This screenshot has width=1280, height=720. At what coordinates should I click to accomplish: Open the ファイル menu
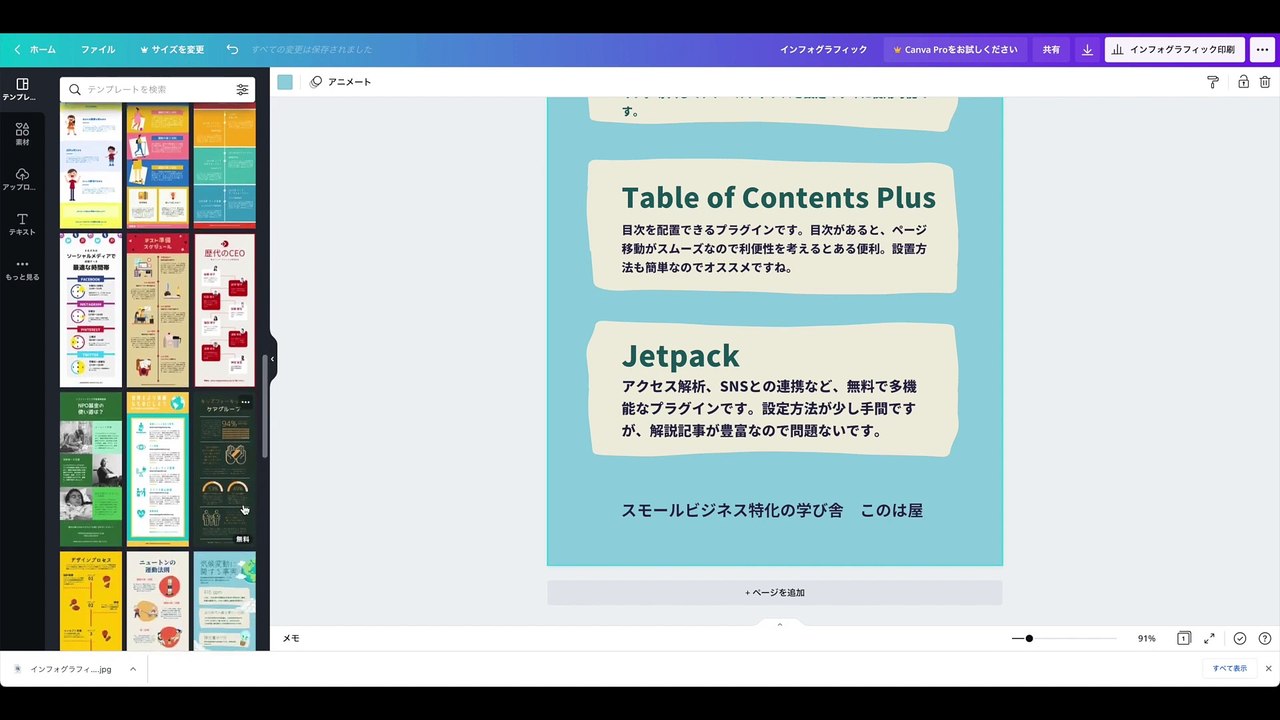(98, 50)
